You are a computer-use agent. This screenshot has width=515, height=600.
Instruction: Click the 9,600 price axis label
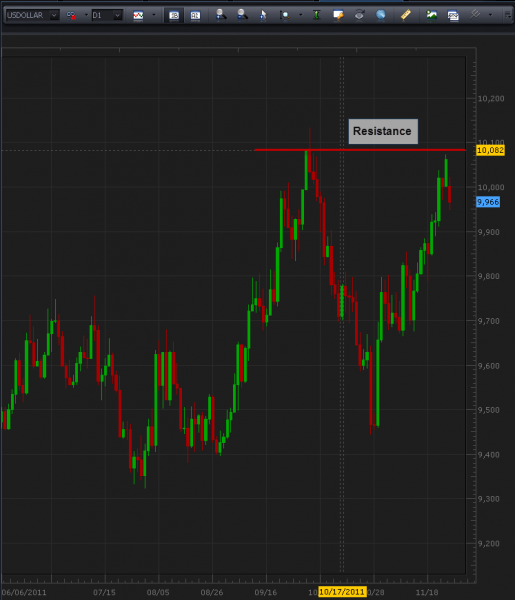489,366
